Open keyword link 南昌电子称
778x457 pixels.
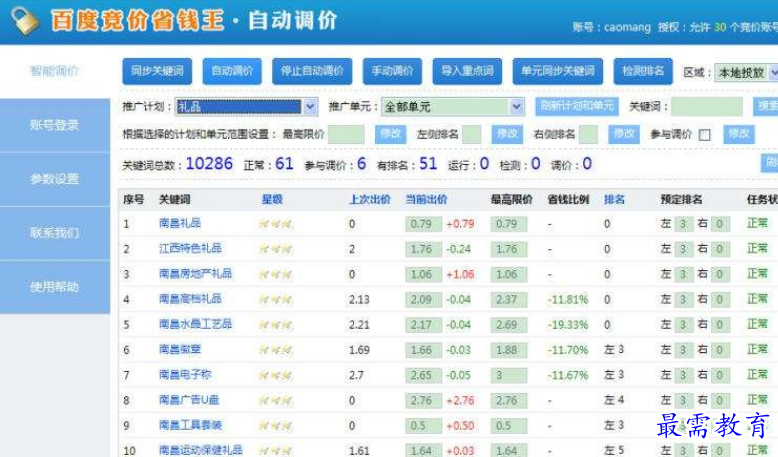pyautogui.click(x=185, y=375)
